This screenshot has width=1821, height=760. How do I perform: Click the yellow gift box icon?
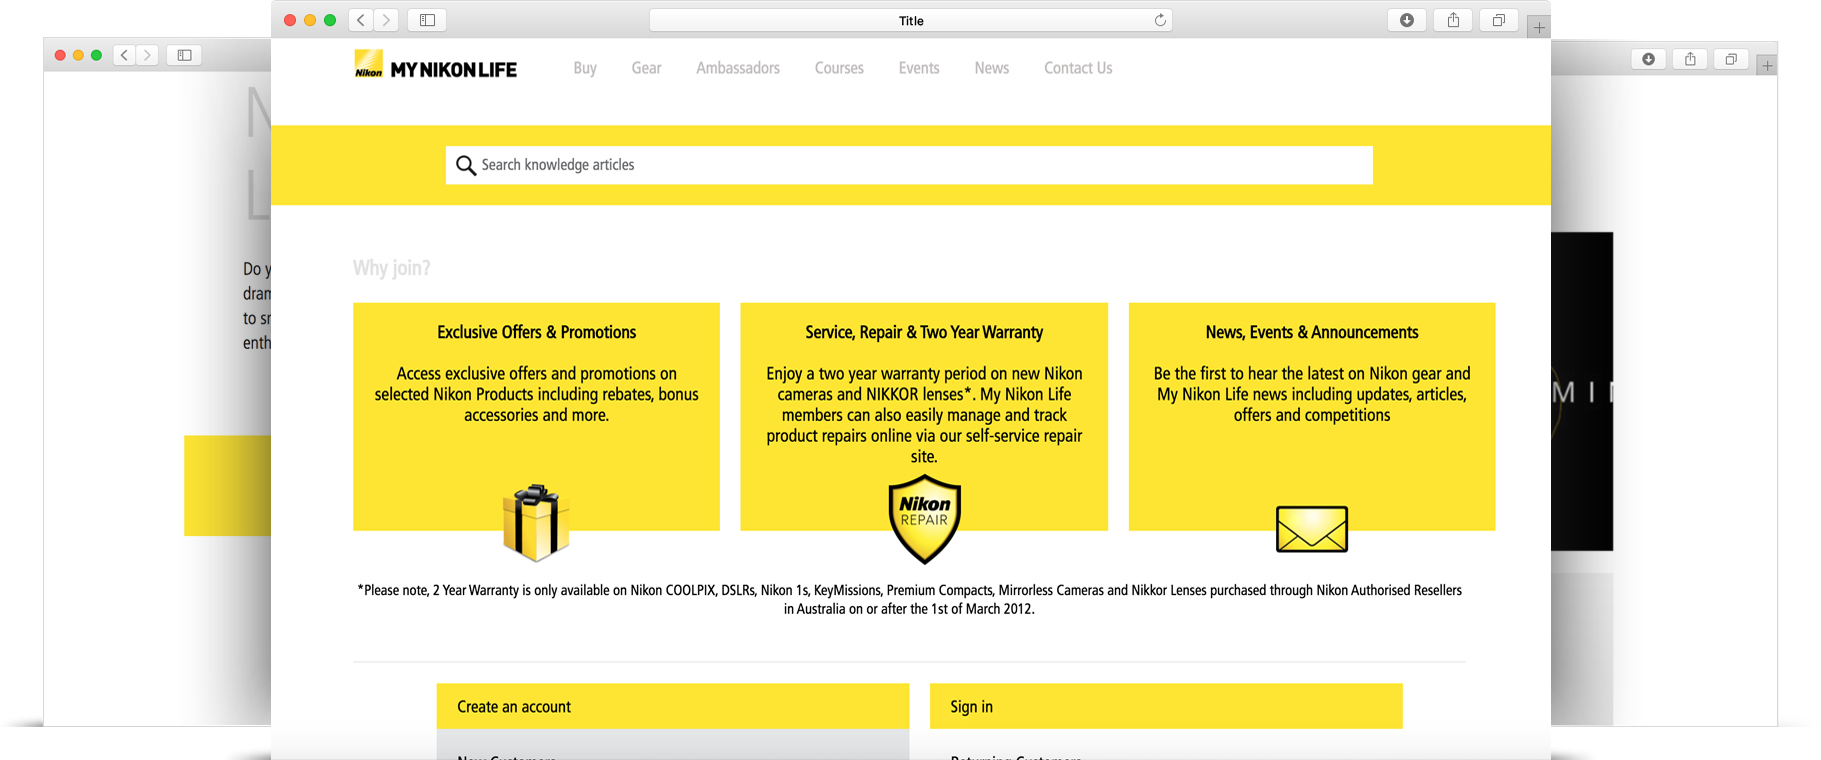coord(536,522)
